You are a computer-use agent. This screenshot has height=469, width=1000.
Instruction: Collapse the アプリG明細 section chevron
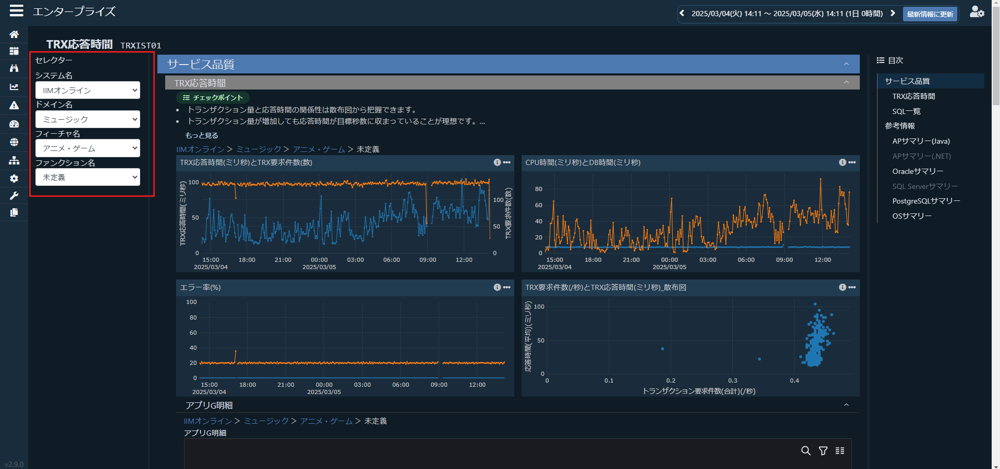(846, 405)
